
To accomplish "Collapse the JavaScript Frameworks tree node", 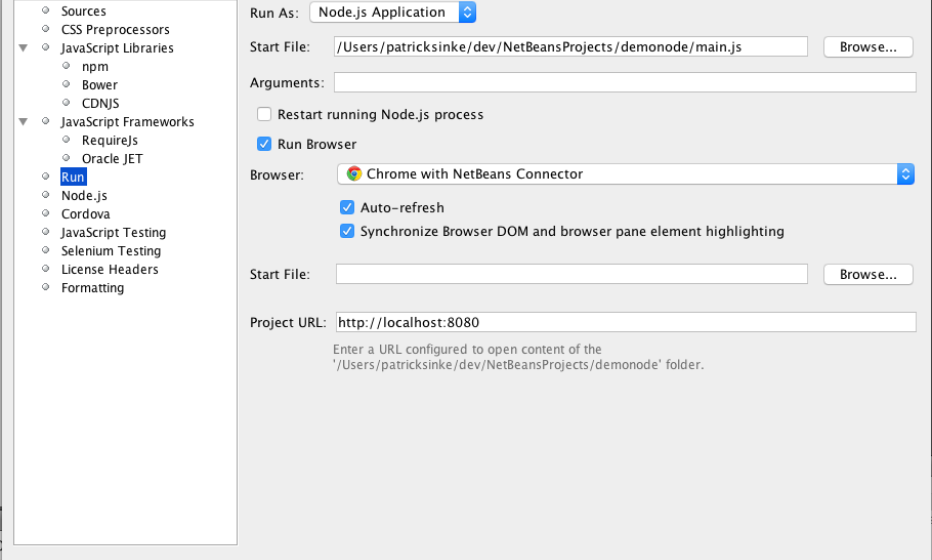I will coord(23,122).
